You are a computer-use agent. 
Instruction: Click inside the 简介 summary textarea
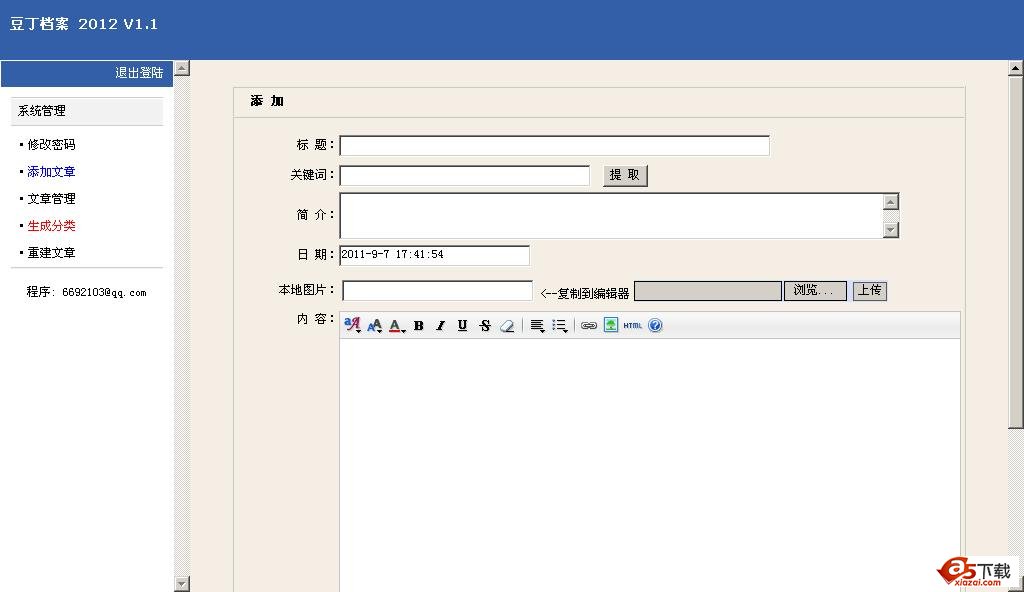pos(611,216)
